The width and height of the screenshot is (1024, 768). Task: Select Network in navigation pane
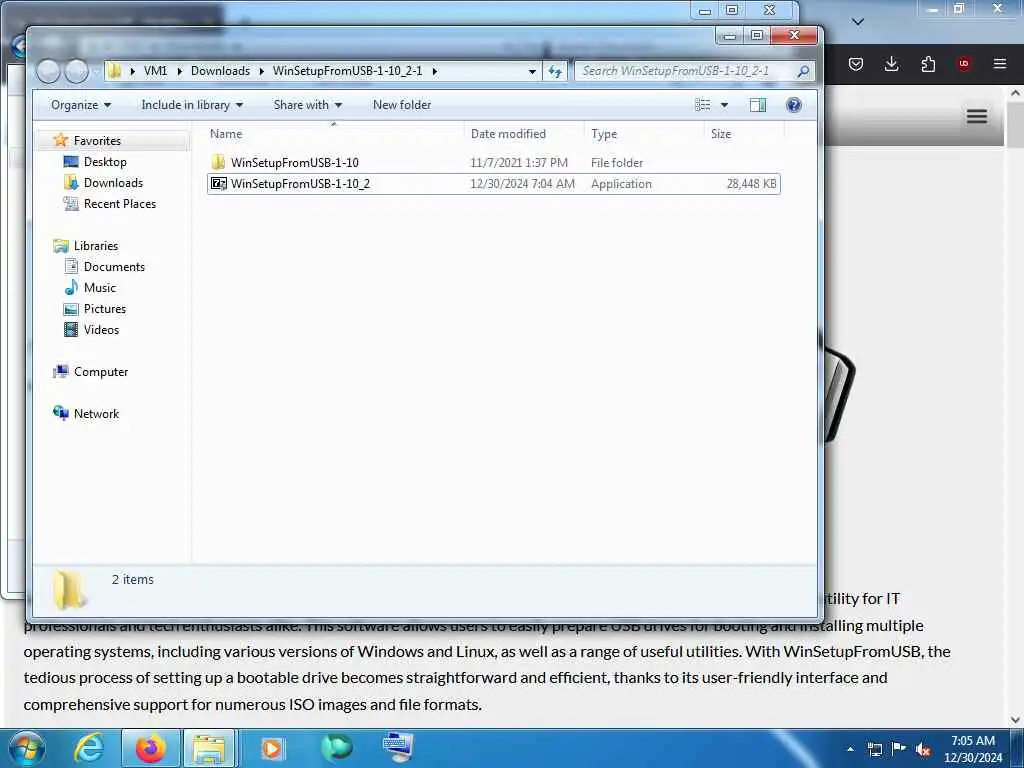click(x=96, y=414)
